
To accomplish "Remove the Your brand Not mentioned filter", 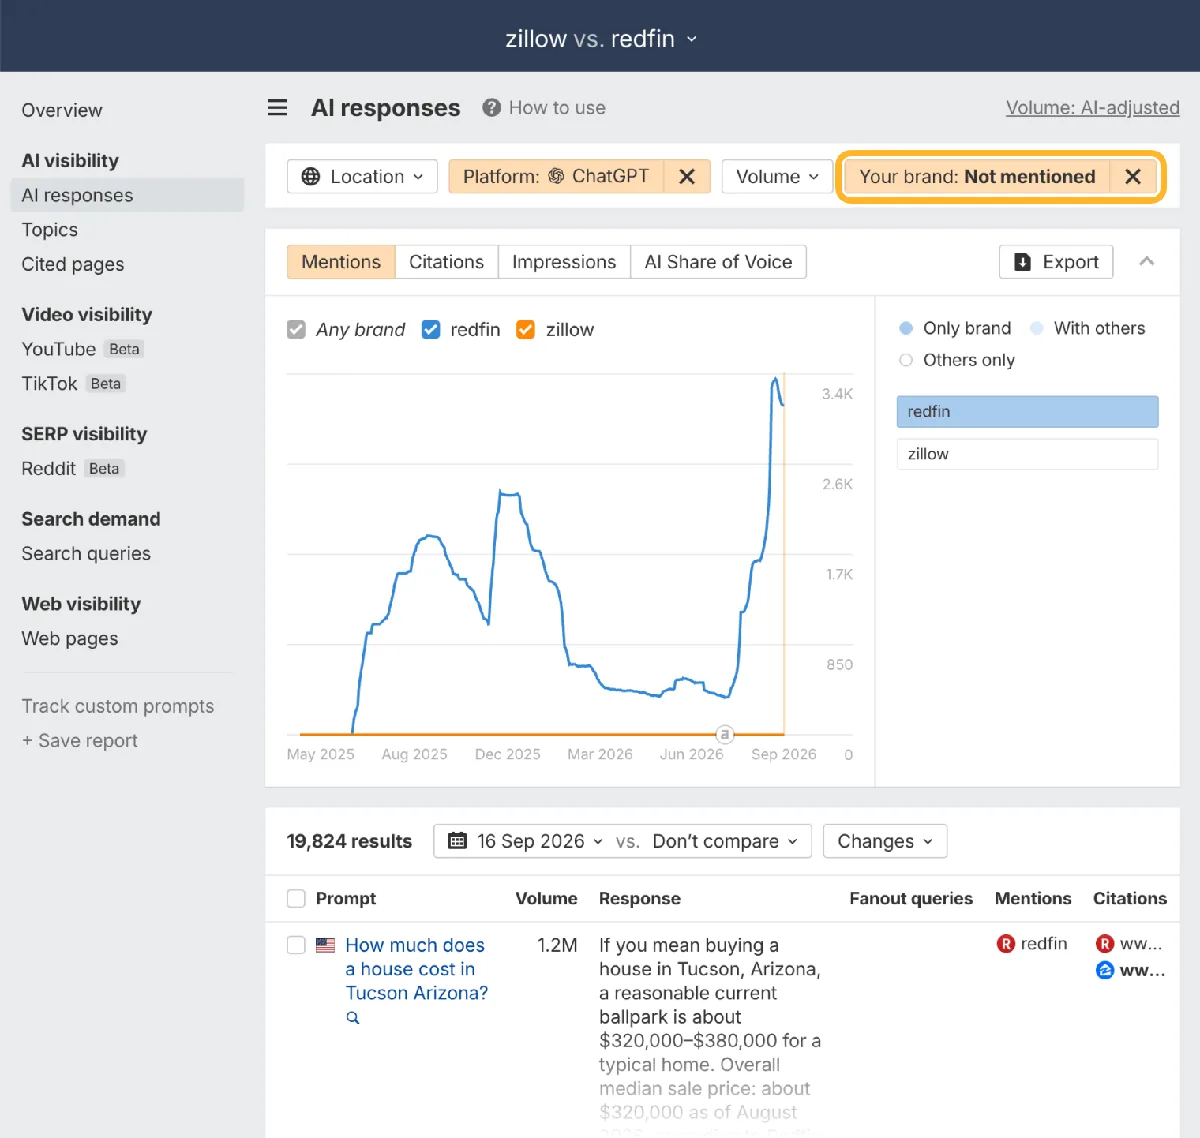I will [1133, 176].
